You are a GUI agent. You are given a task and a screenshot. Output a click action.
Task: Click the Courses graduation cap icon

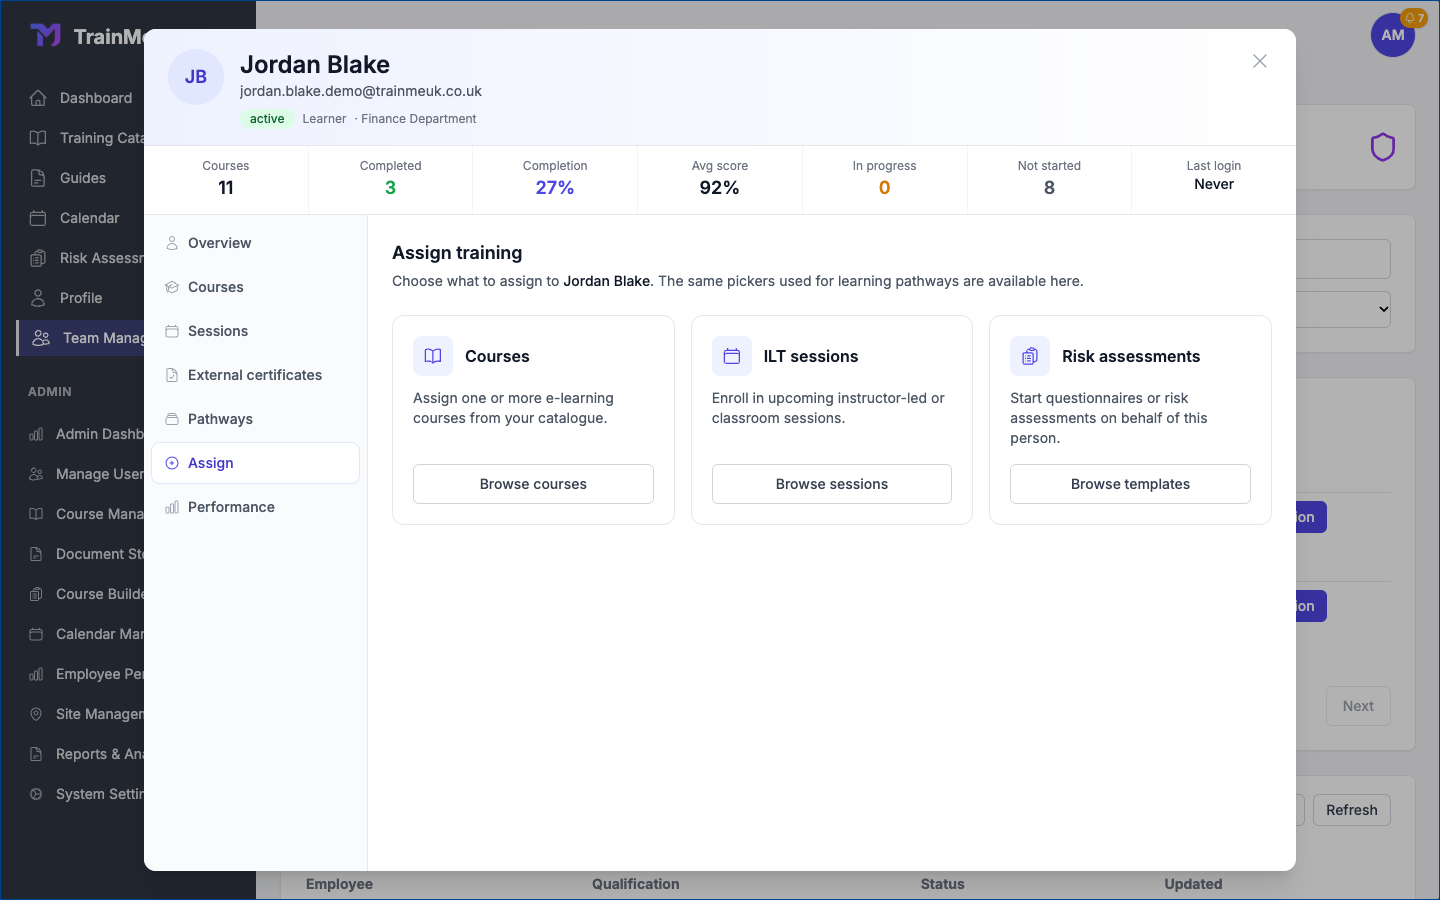tap(172, 287)
